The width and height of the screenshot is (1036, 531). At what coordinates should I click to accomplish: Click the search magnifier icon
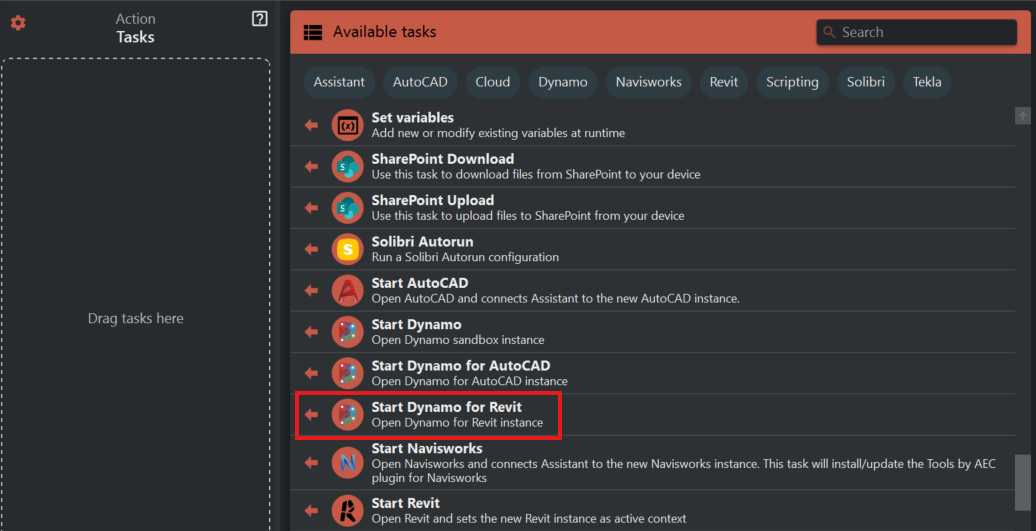[829, 32]
